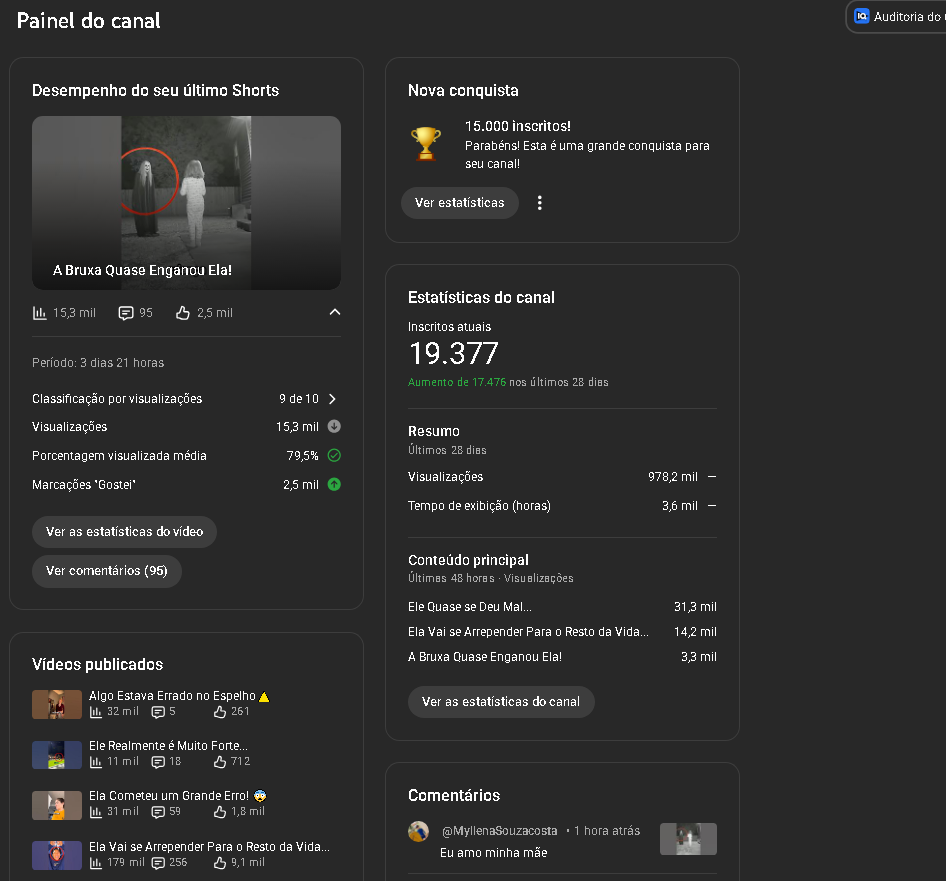The width and height of the screenshot is (946, 881).
Task: Click the gray down arrow beside Visualizações
Action: (x=334, y=427)
